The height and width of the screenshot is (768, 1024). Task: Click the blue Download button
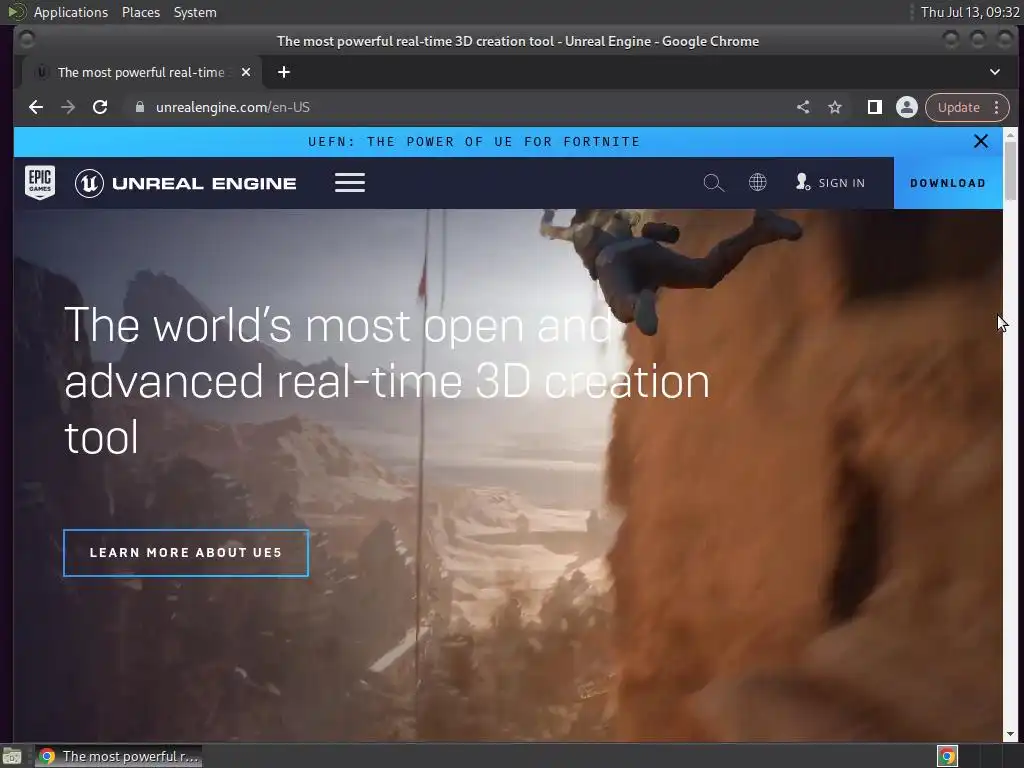tap(948, 183)
